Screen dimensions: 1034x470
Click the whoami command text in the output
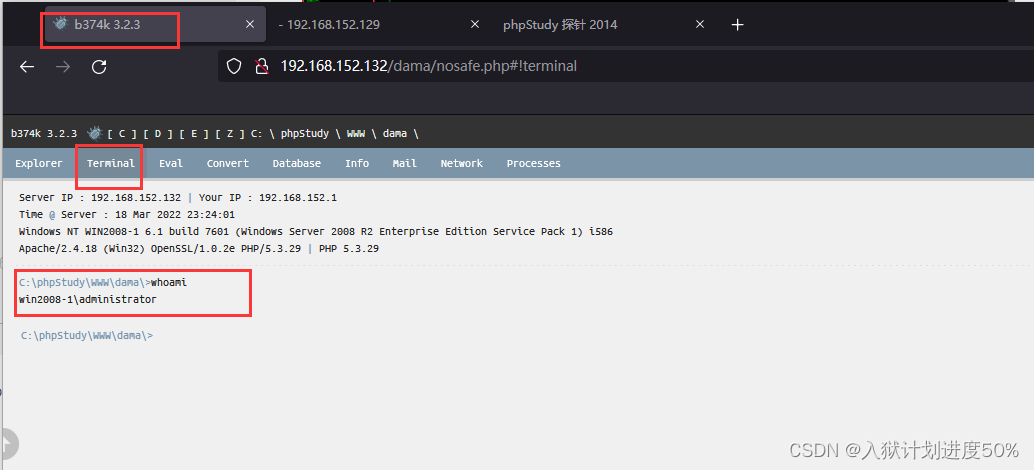click(169, 283)
